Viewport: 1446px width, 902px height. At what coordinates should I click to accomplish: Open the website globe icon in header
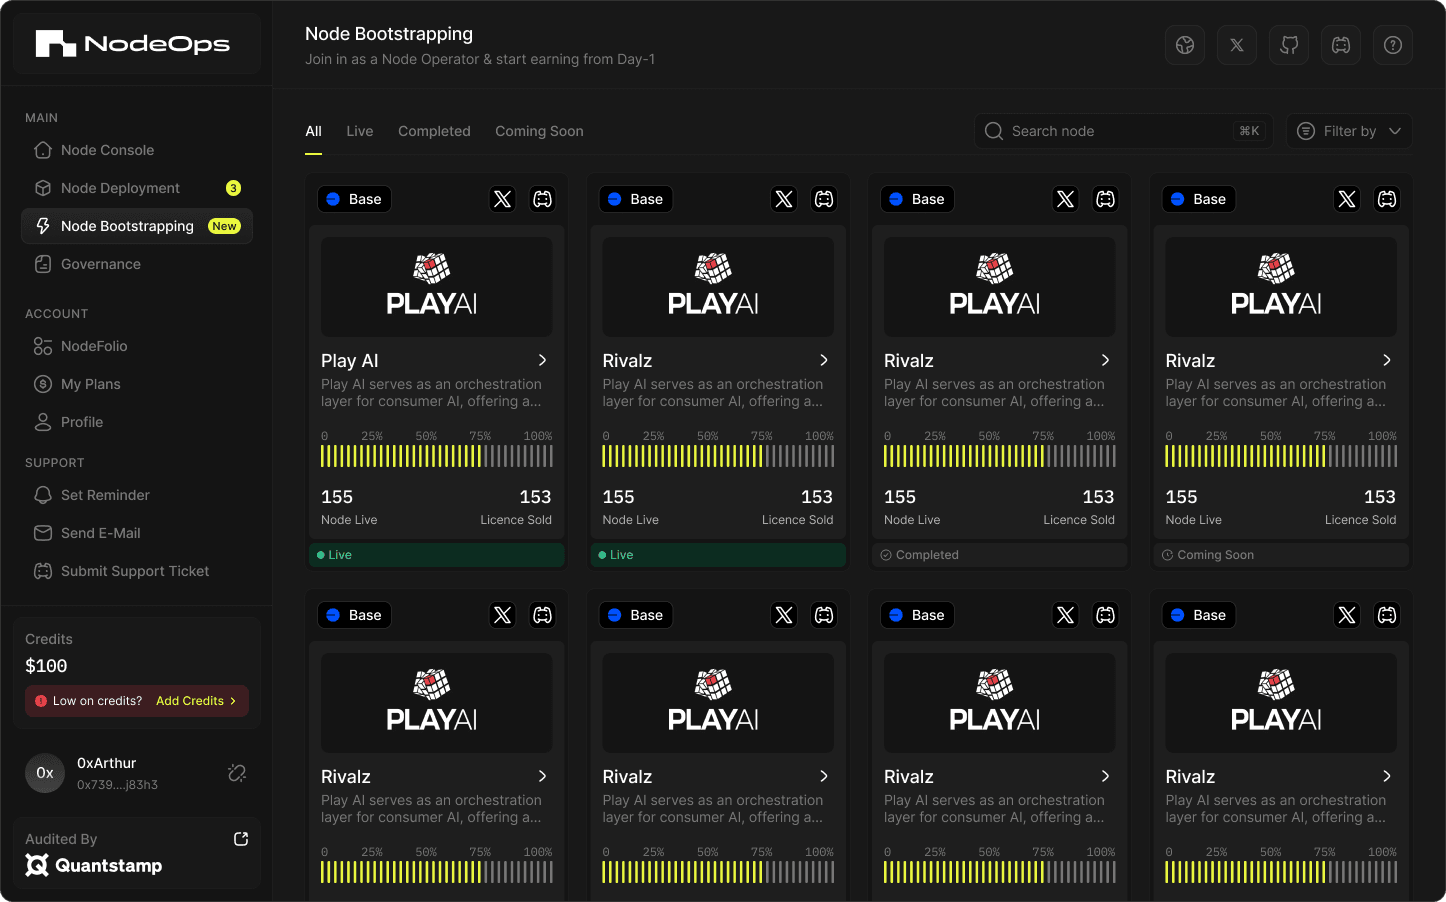click(1185, 45)
